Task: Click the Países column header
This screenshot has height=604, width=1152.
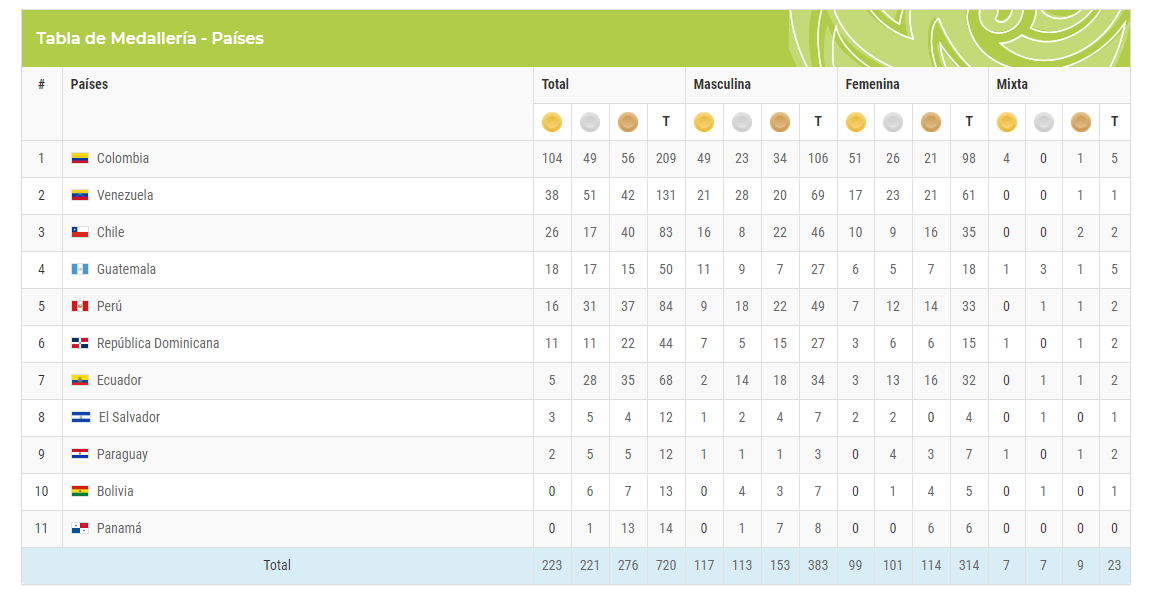Action: tap(89, 85)
